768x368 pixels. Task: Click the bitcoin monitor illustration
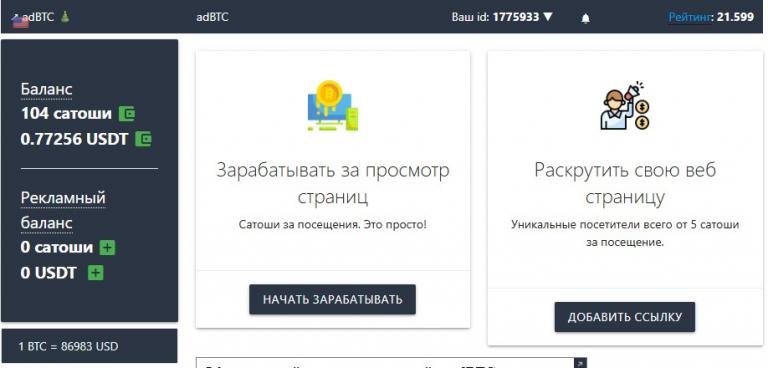333,105
